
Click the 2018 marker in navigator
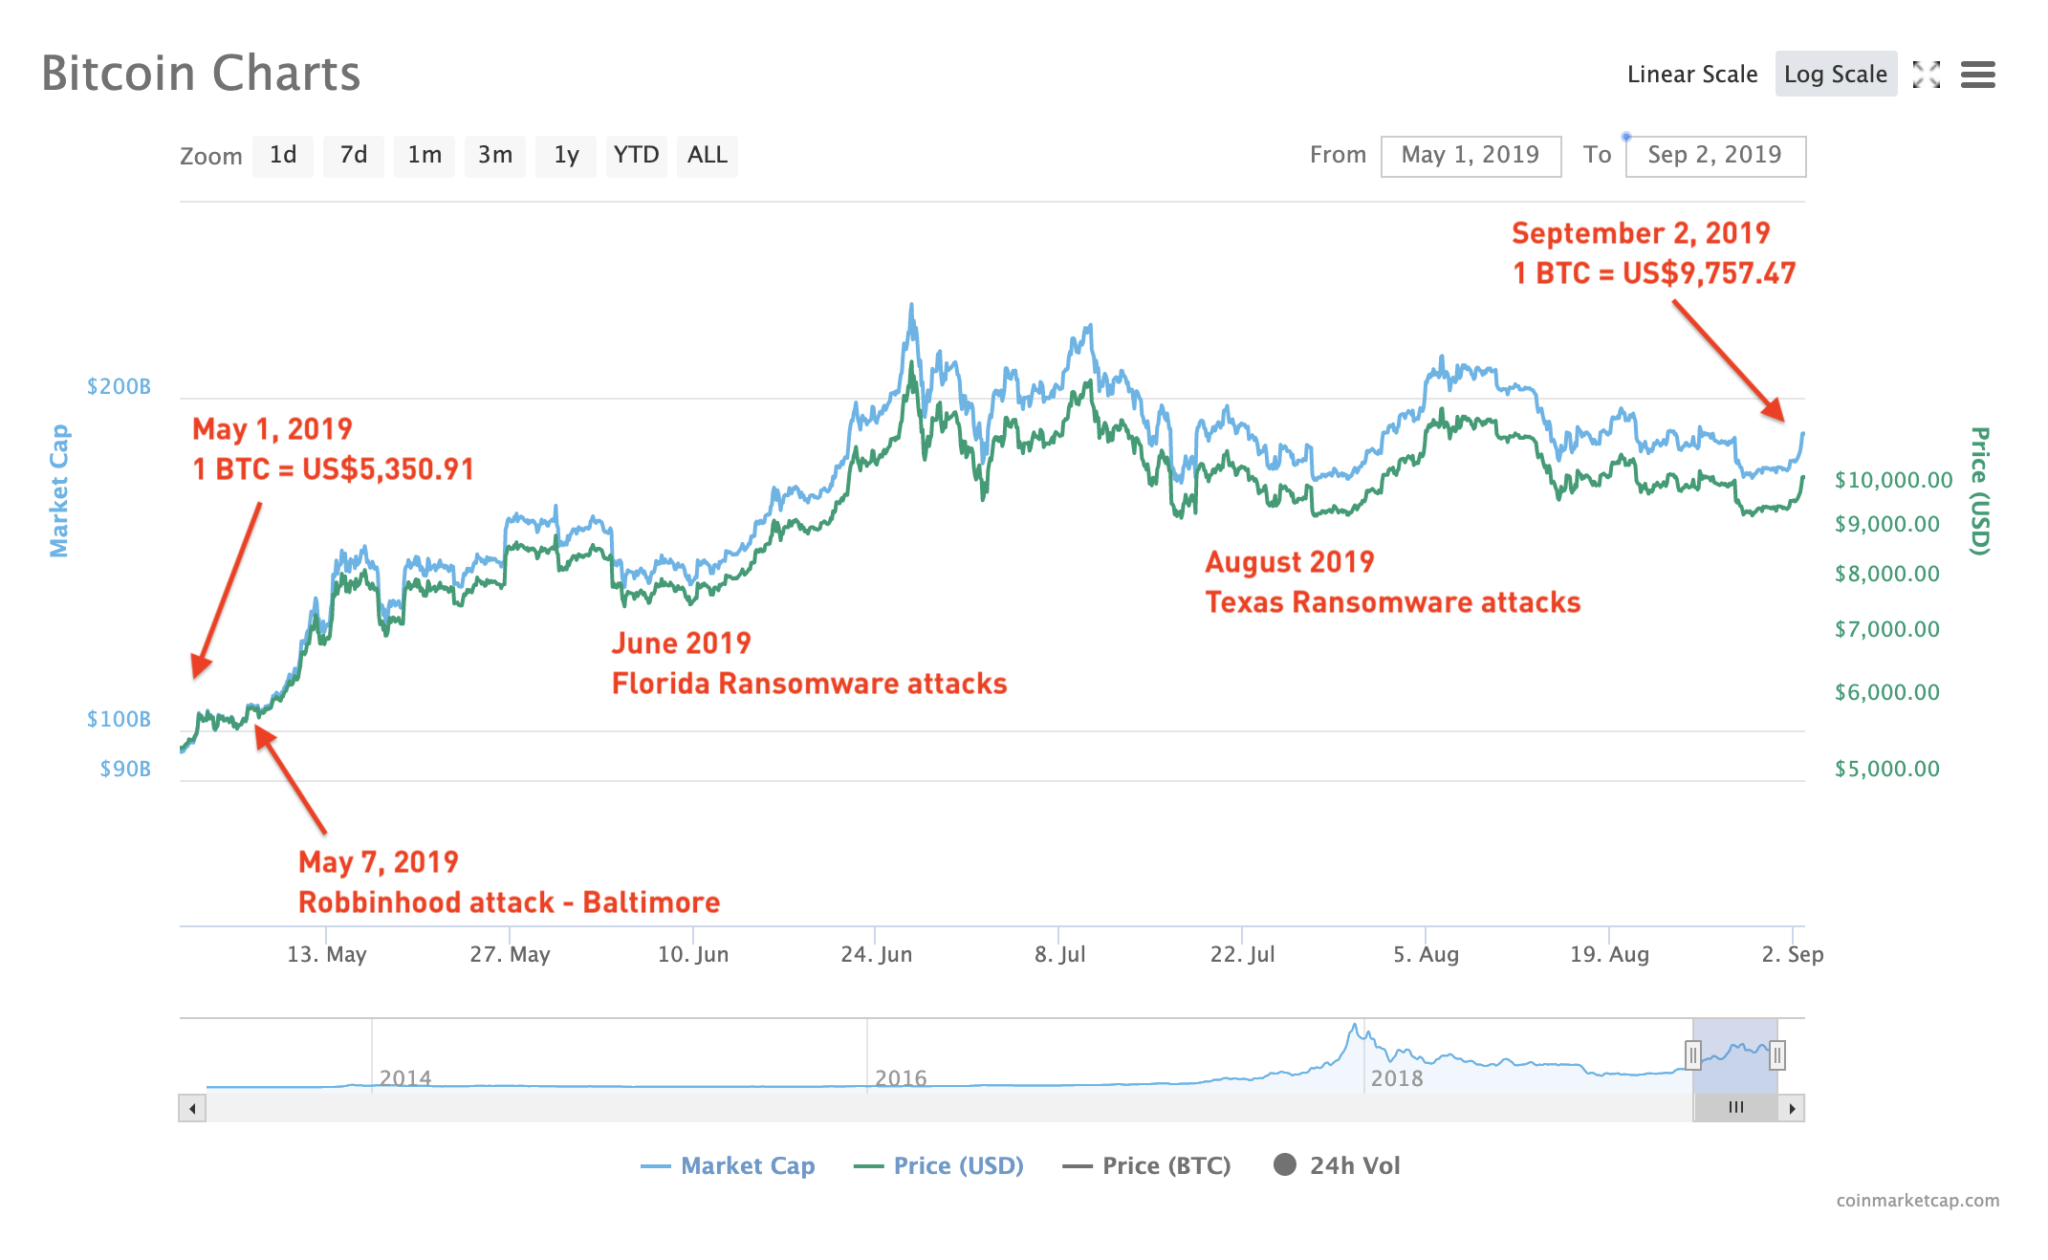(x=1397, y=1078)
